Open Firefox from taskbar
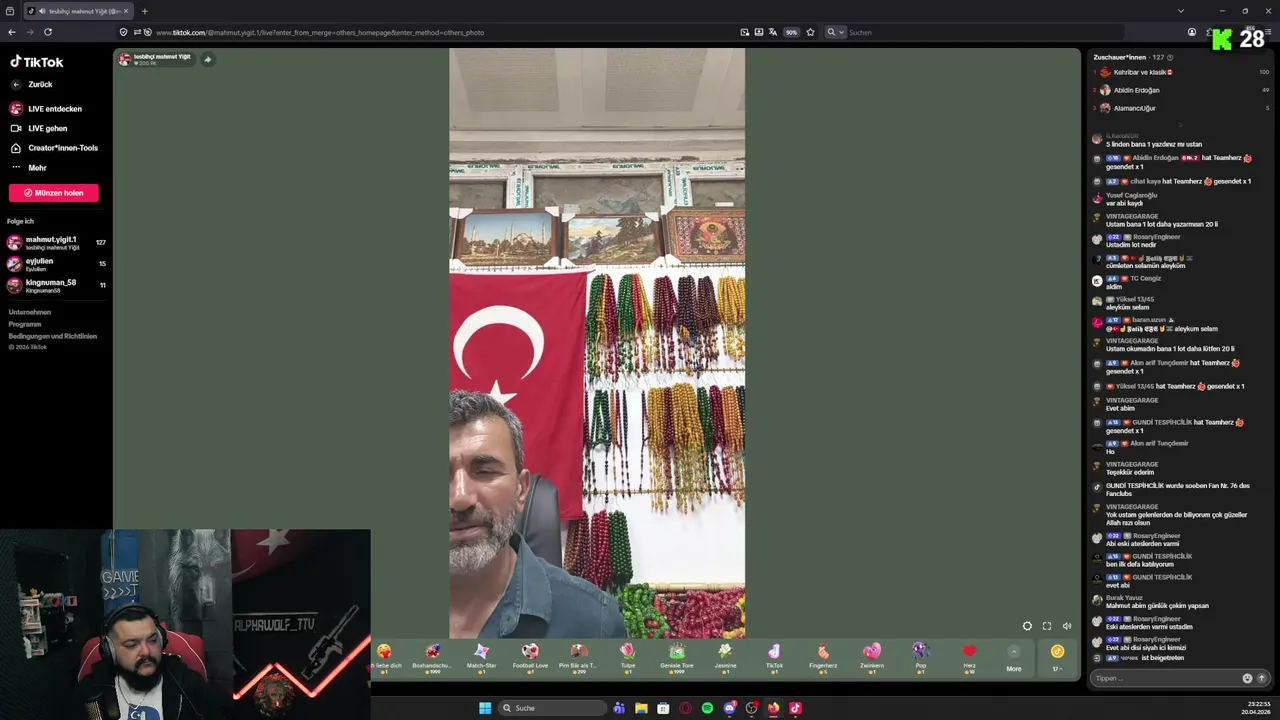 [773, 708]
